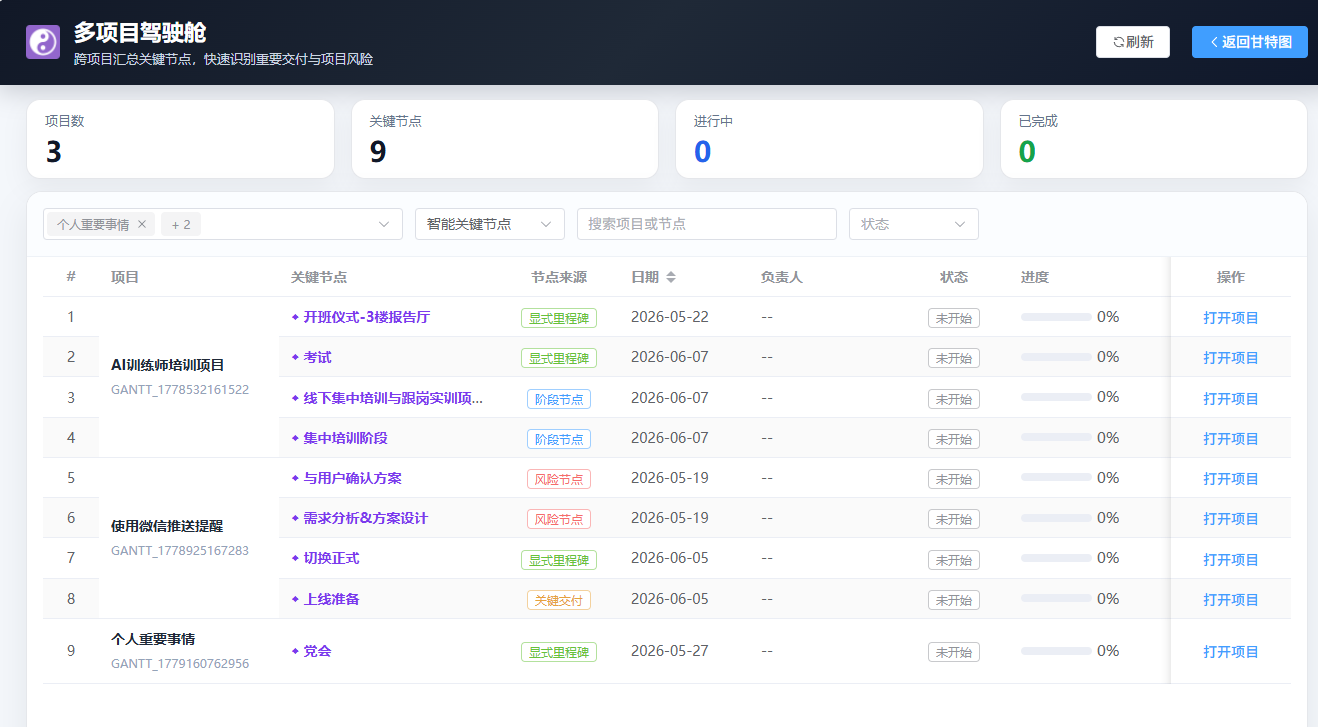Image resolution: width=1318 pixels, height=727 pixels.
Task: Click the AI训练师培训项目 project name
Action: (x=168, y=365)
